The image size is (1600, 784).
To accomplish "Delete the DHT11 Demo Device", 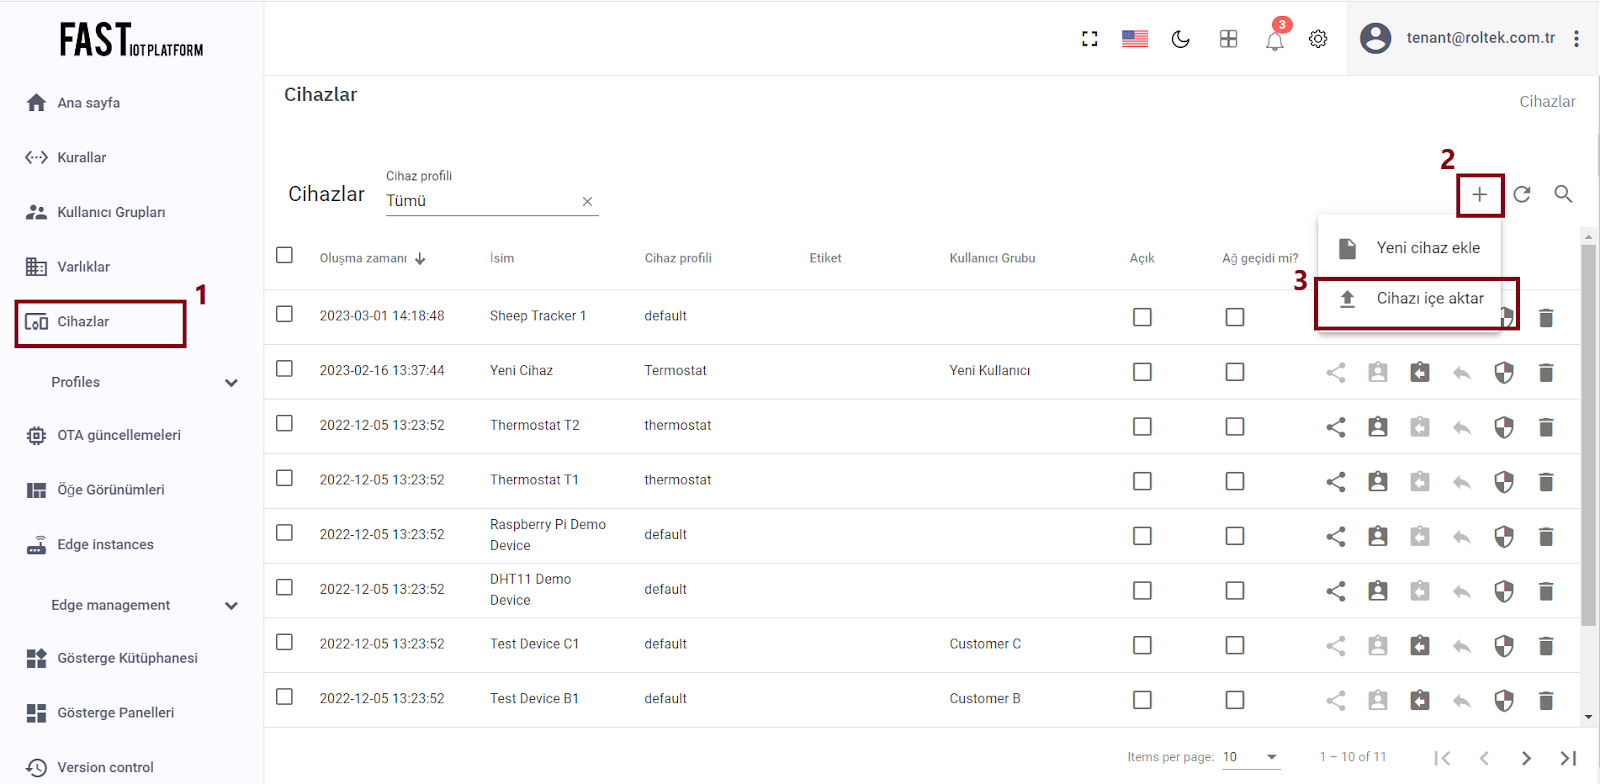I will point(1546,591).
